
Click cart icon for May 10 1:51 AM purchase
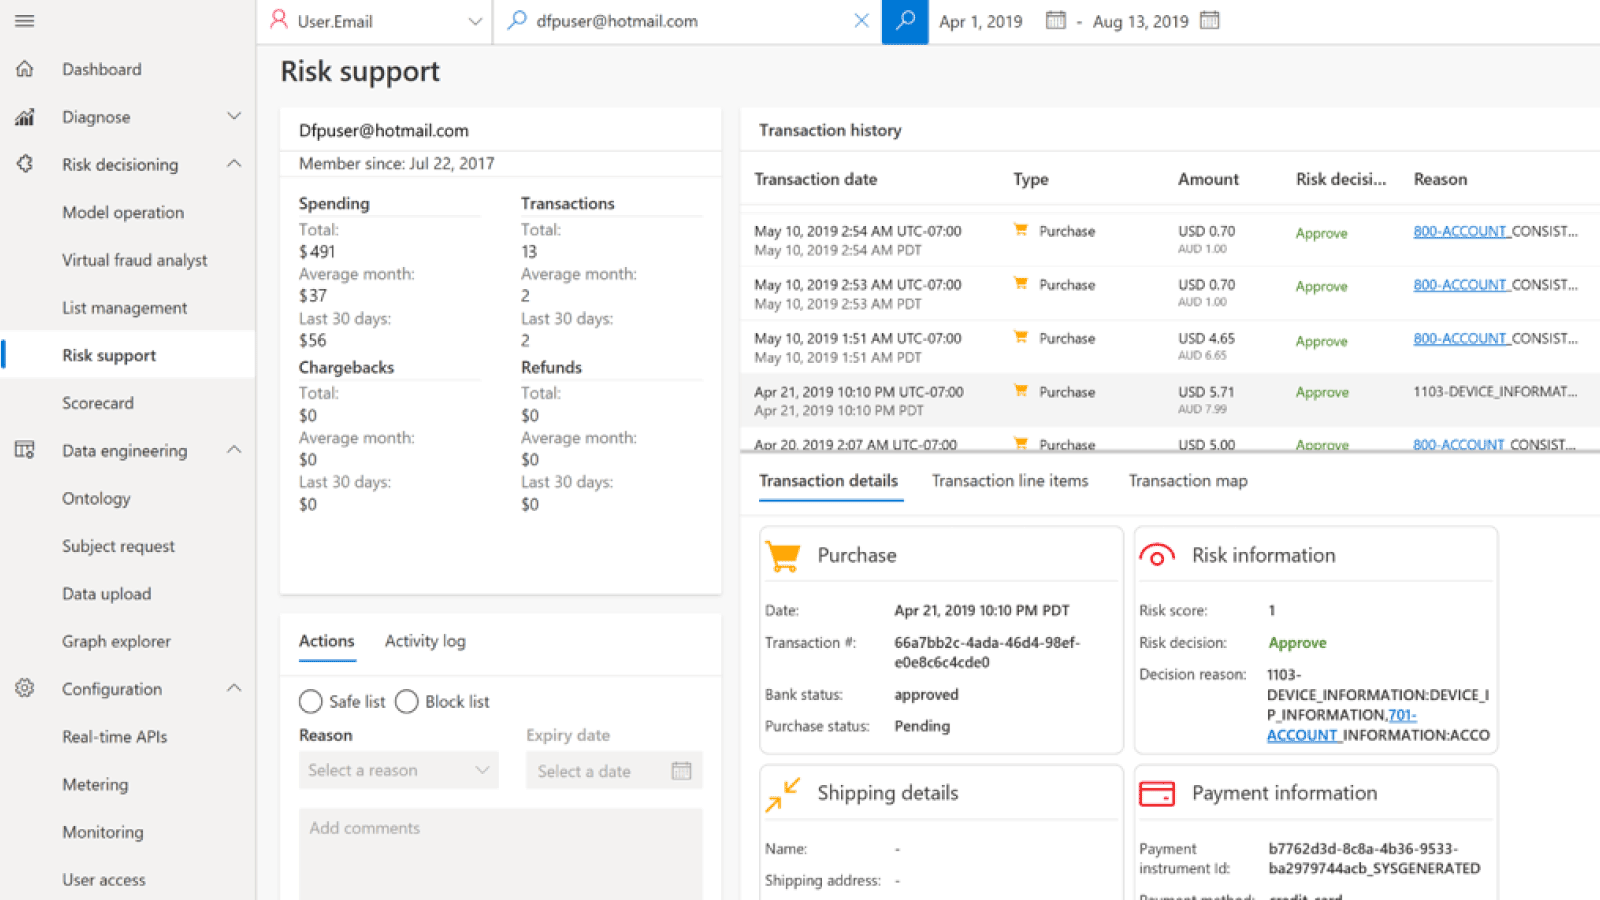tap(1020, 338)
